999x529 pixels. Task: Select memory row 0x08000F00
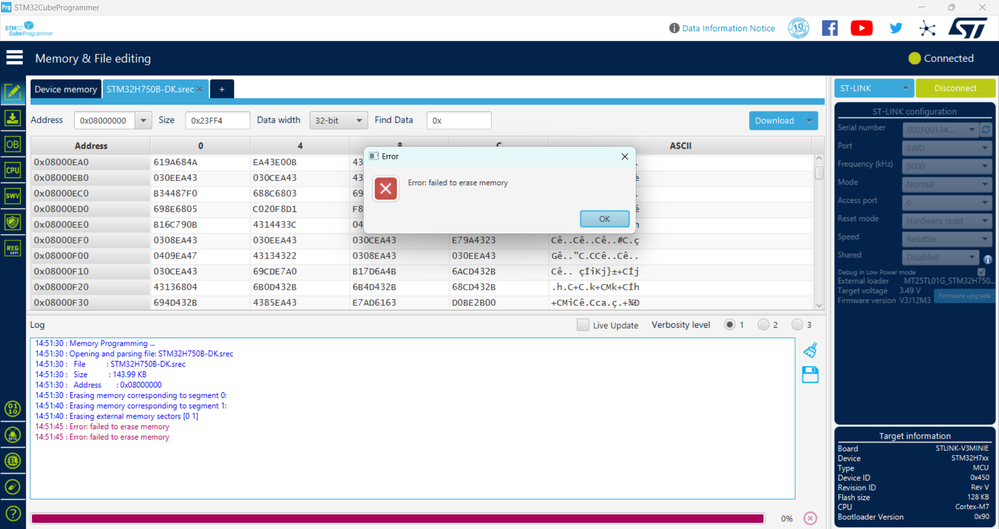(x=422, y=256)
